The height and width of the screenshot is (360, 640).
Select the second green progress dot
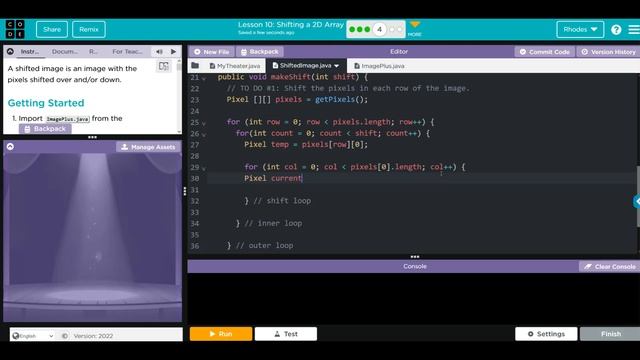tap(360, 29)
